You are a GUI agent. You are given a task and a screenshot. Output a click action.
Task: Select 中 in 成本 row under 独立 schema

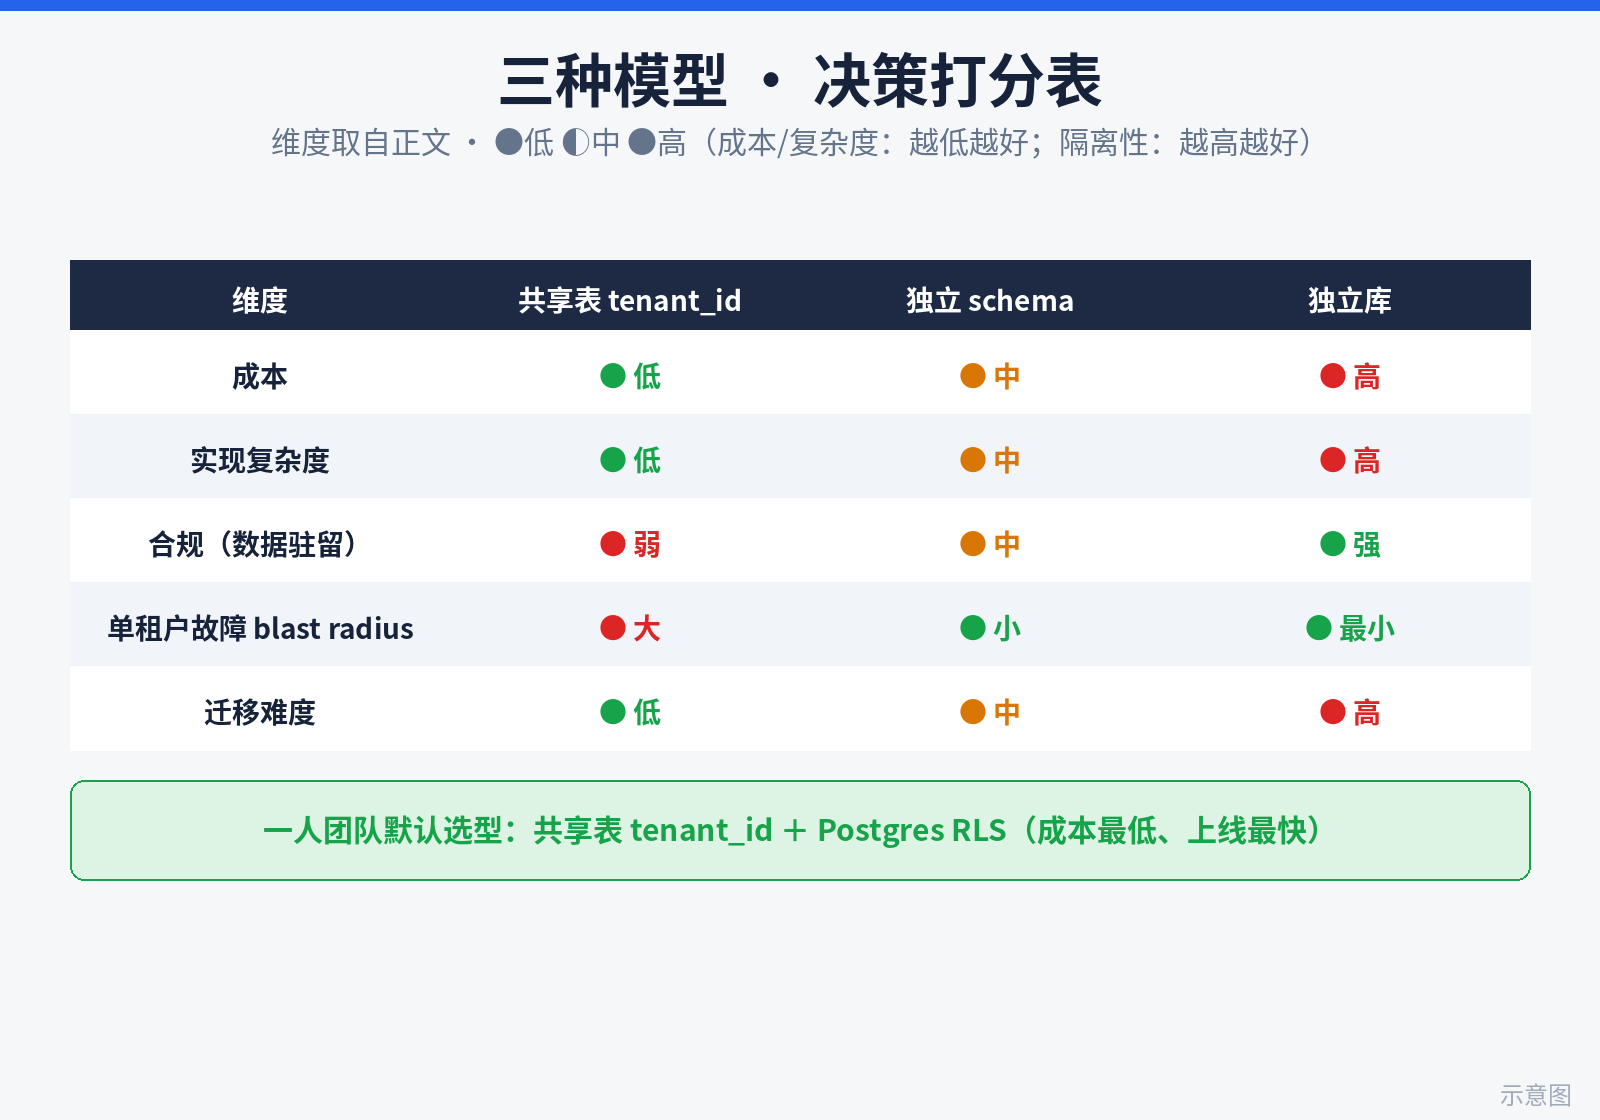990,376
